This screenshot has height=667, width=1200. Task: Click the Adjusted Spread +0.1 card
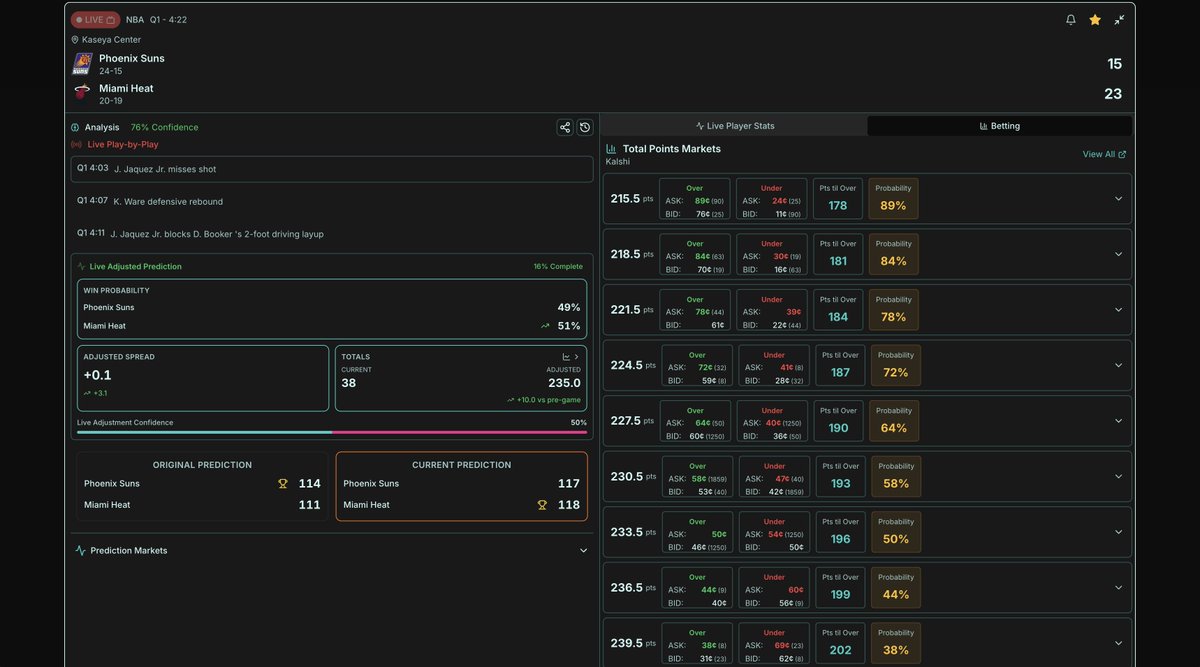point(203,378)
